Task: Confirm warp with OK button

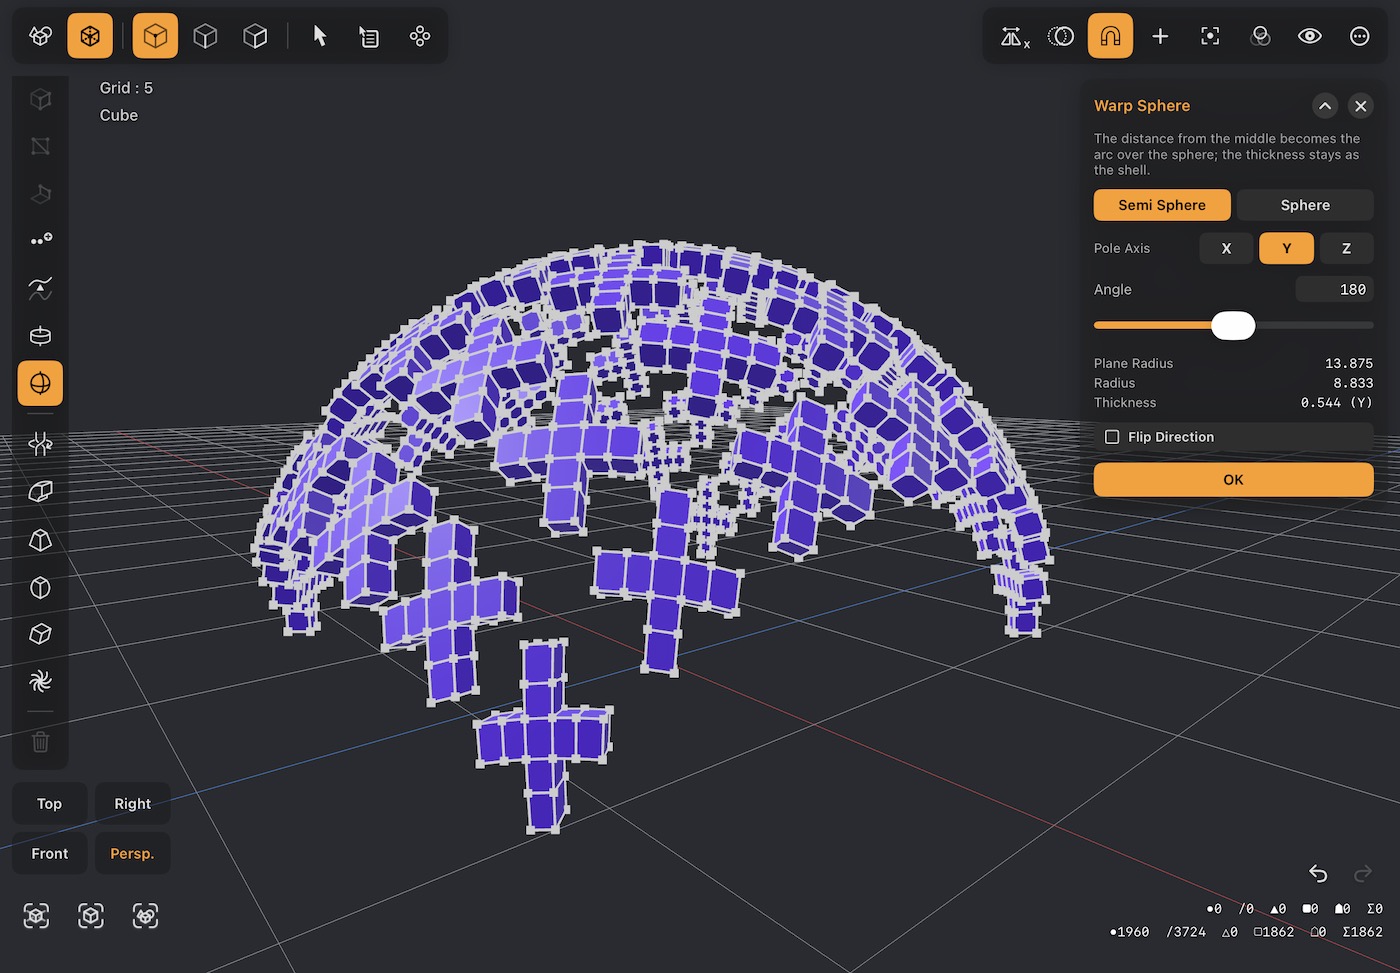Action: 1233,480
